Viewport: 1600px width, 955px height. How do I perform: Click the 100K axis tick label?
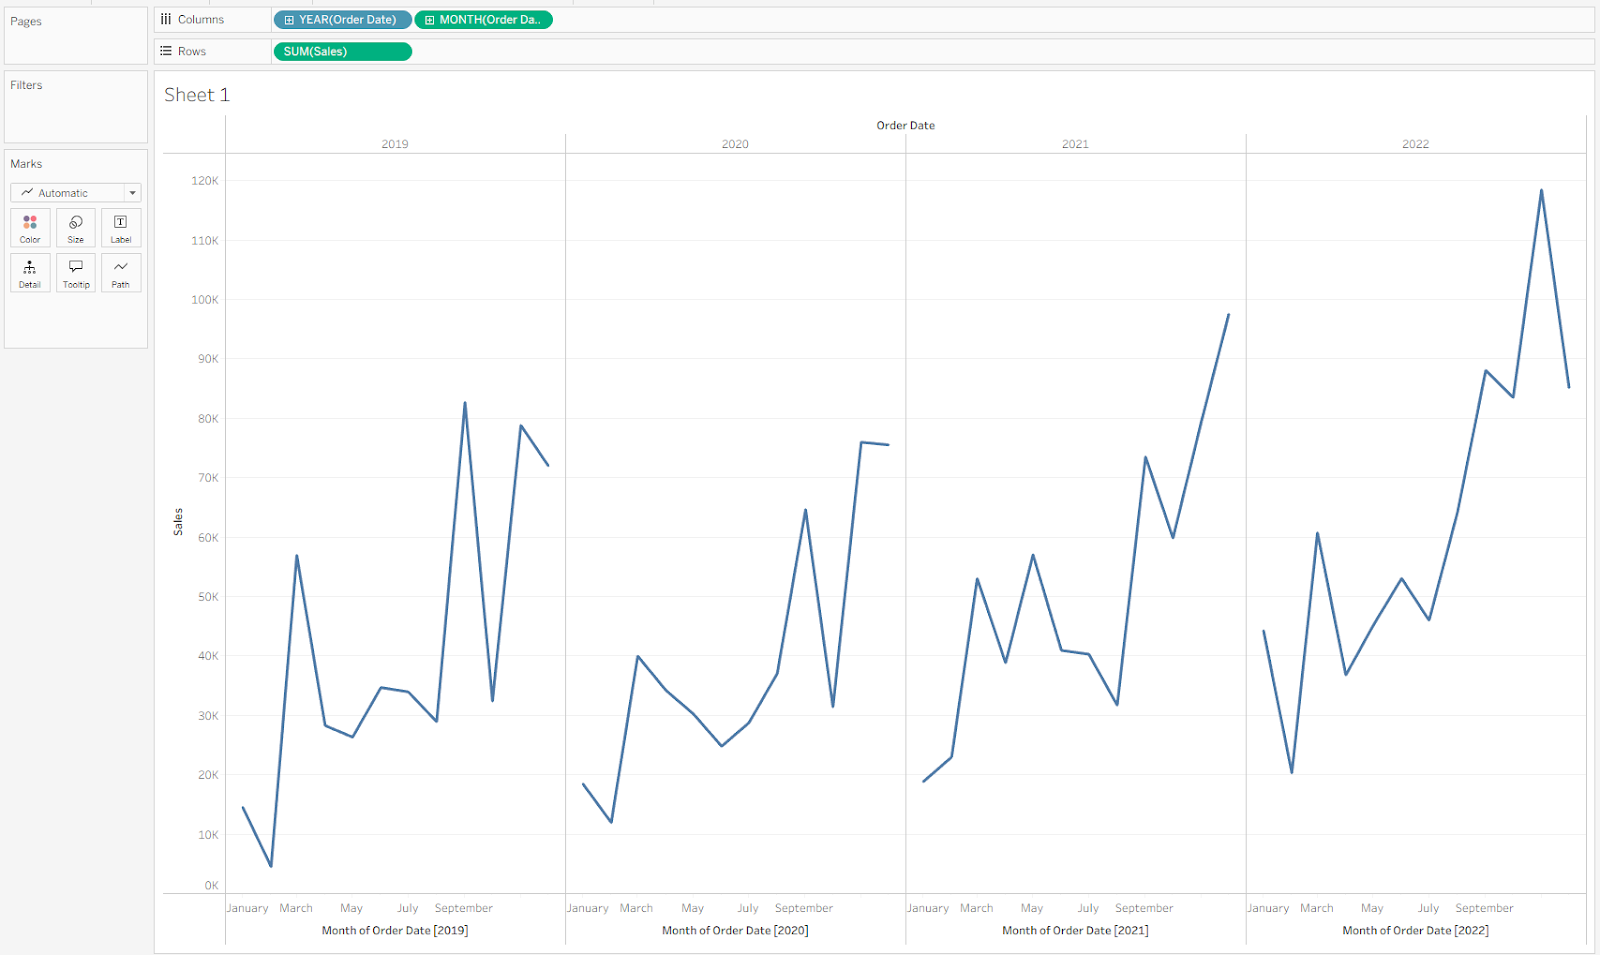pos(205,300)
